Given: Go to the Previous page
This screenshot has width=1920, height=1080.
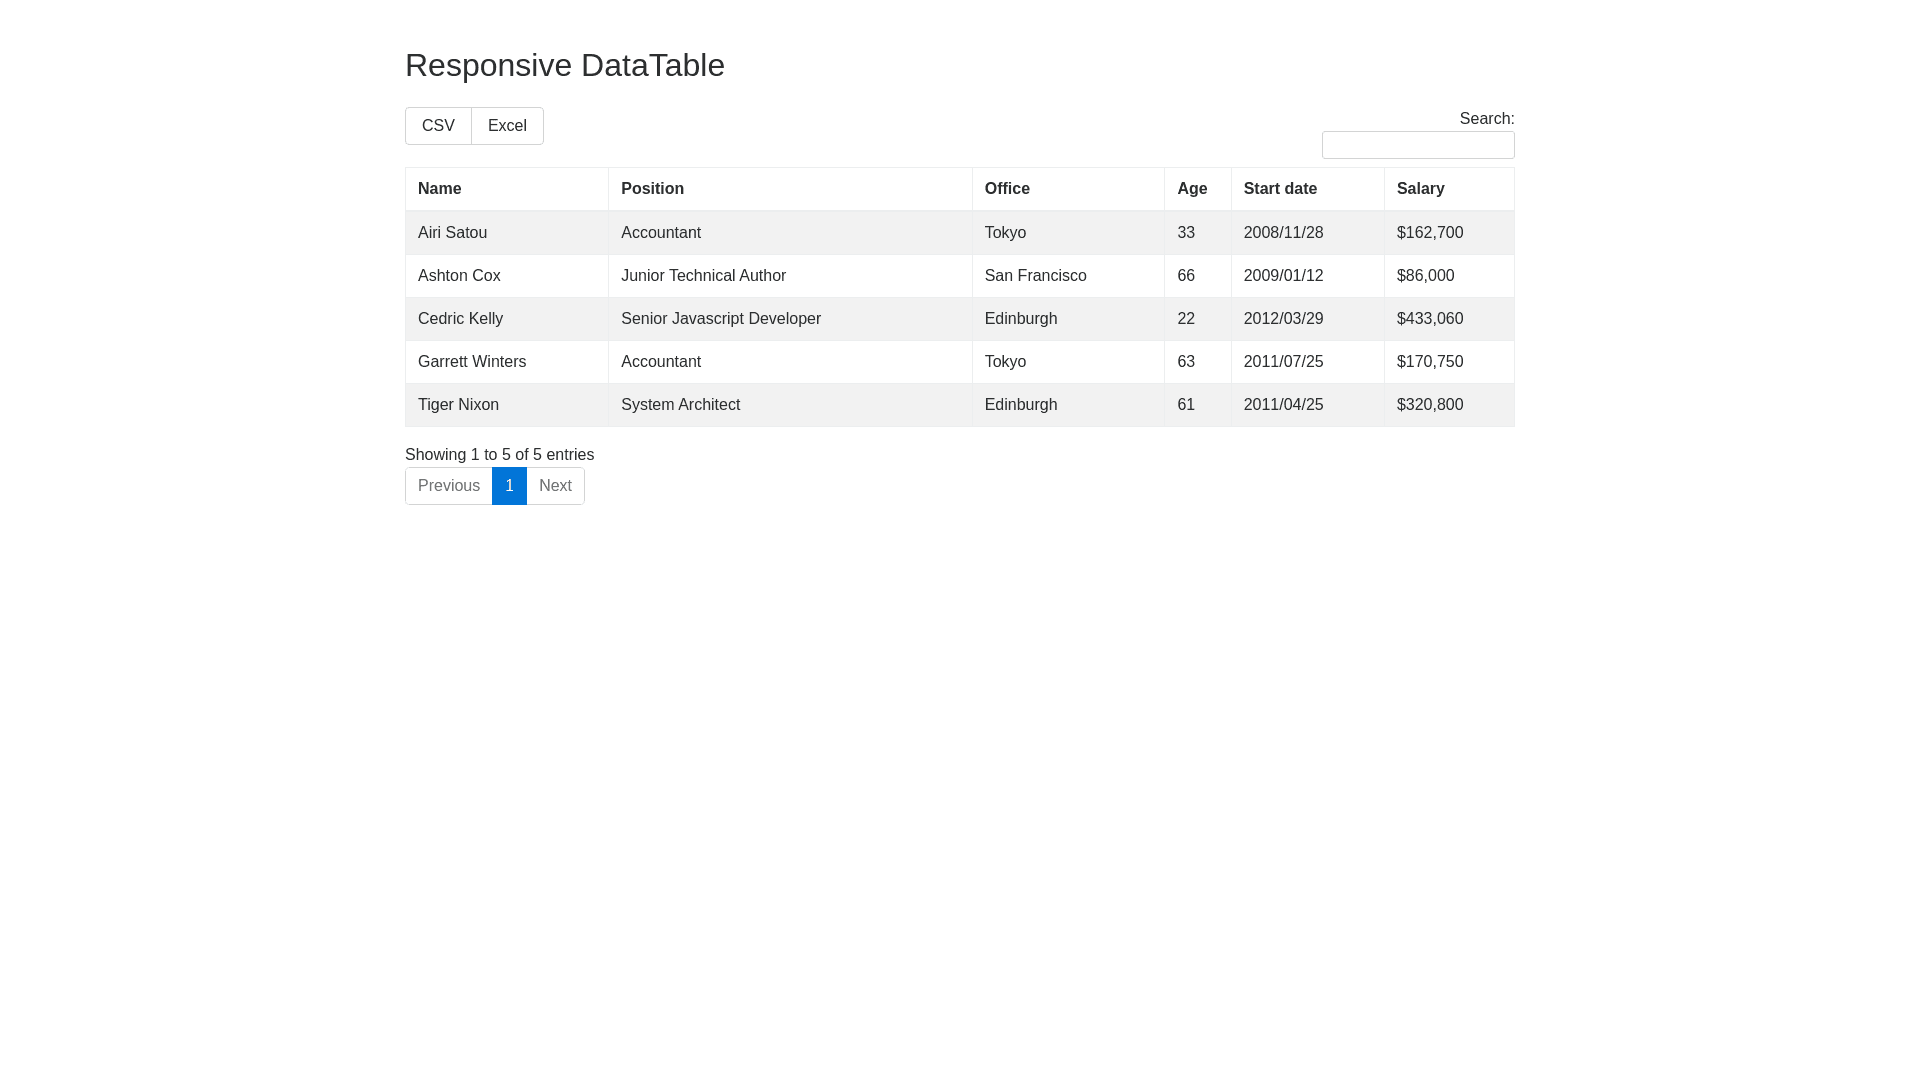Looking at the screenshot, I should (x=449, y=486).
